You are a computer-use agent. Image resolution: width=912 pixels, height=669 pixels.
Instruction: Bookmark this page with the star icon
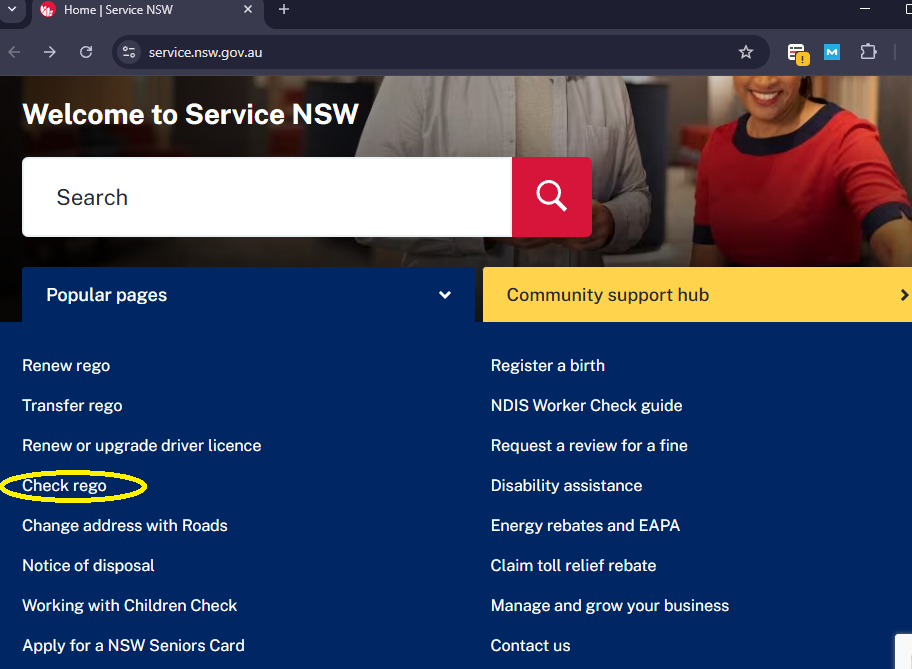coord(745,52)
